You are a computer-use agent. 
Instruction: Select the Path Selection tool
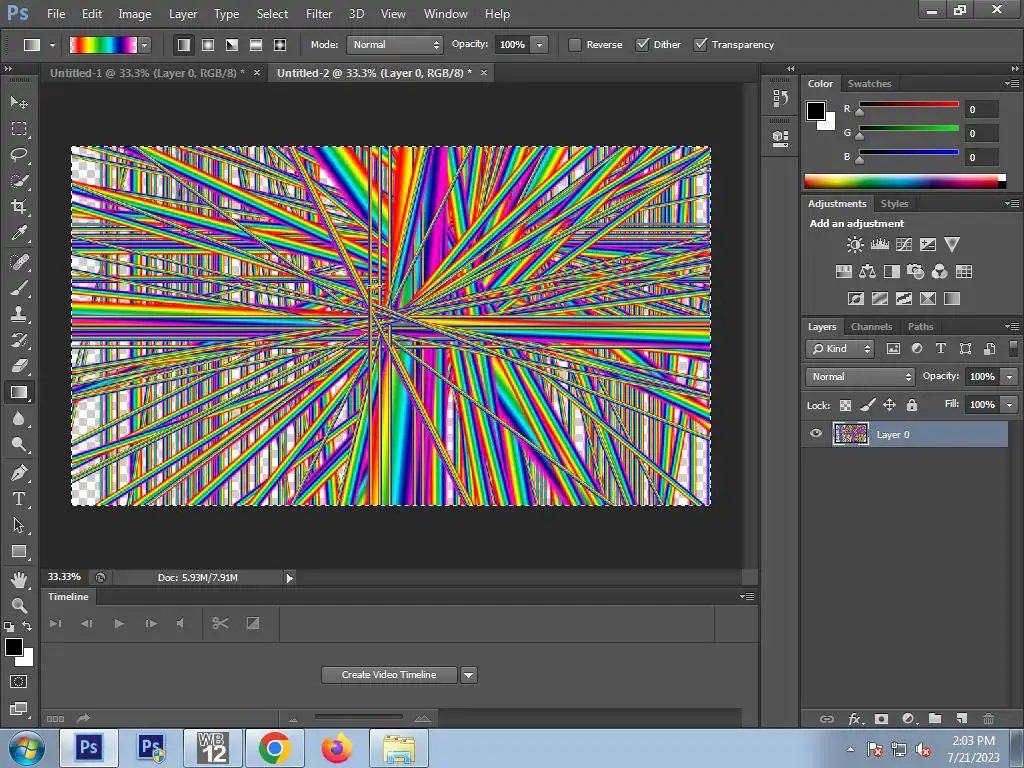pyautogui.click(x=19, y=525)
